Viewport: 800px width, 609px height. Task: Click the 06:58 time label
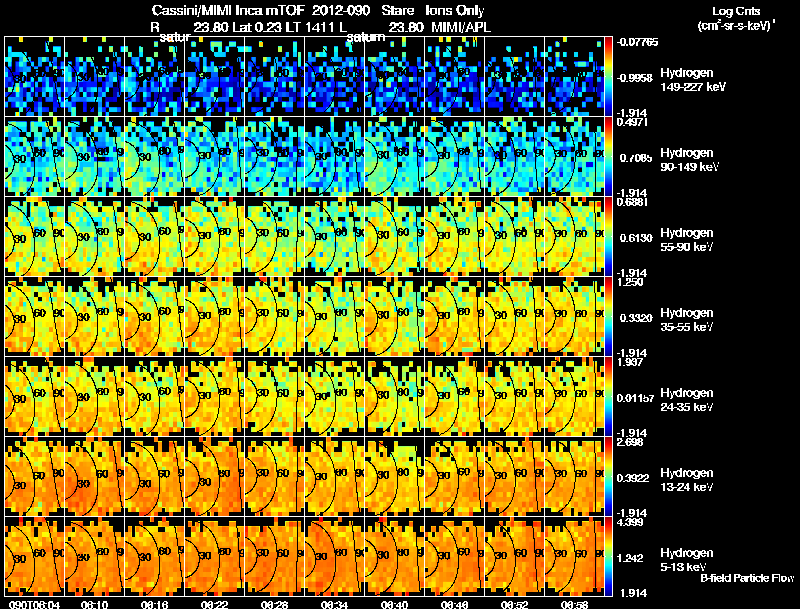[x=574, y=604]
